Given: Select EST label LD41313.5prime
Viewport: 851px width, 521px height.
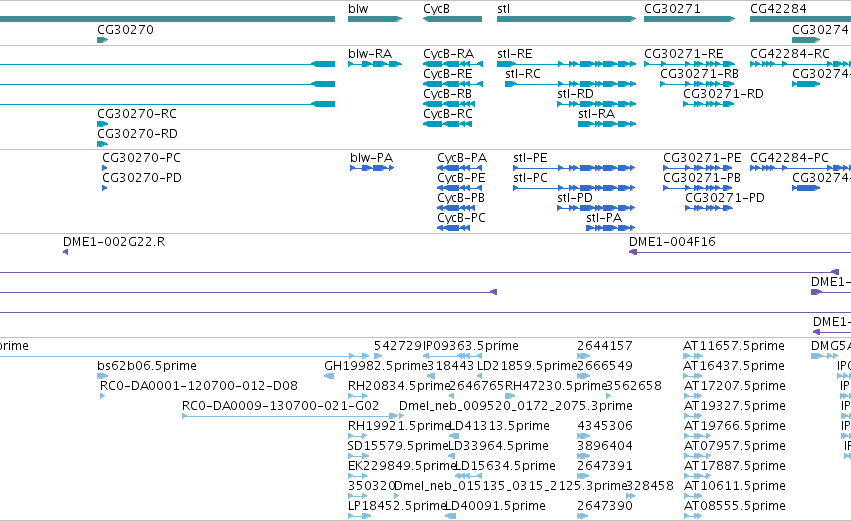Looking at the screenshot, I should coord(499,426).
